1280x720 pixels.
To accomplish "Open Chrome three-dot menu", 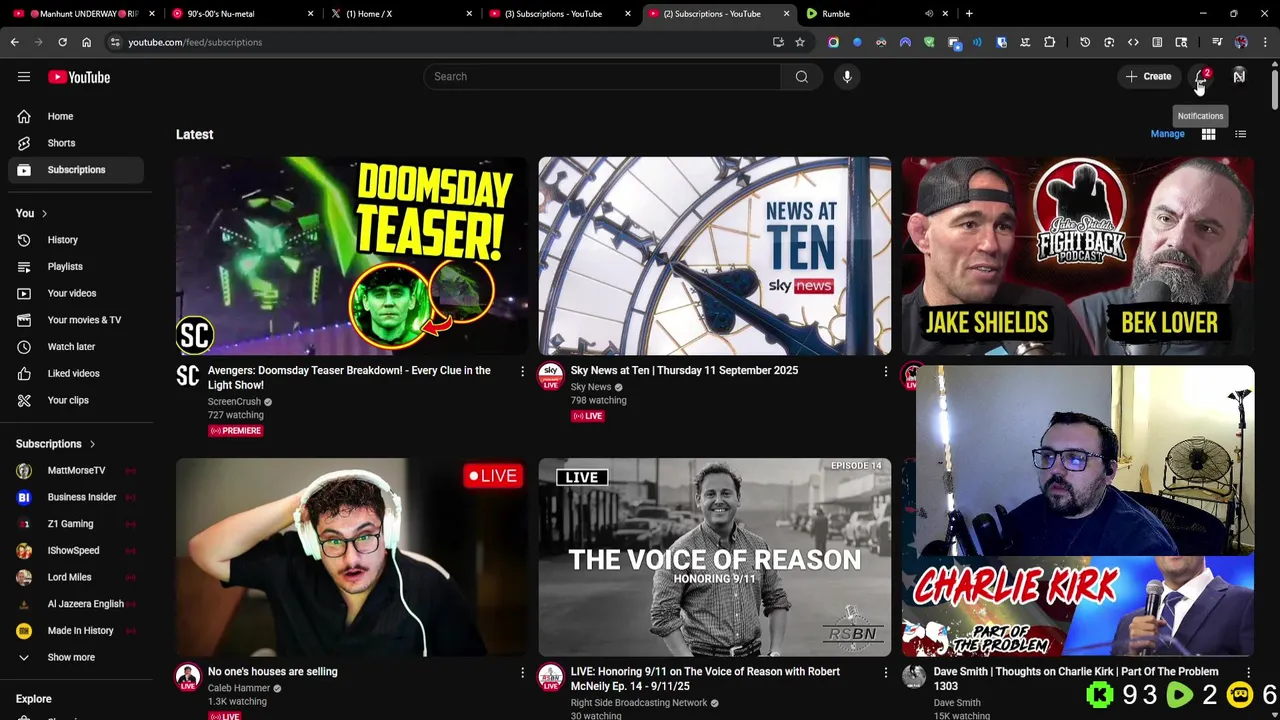I will pos(1265,42).
